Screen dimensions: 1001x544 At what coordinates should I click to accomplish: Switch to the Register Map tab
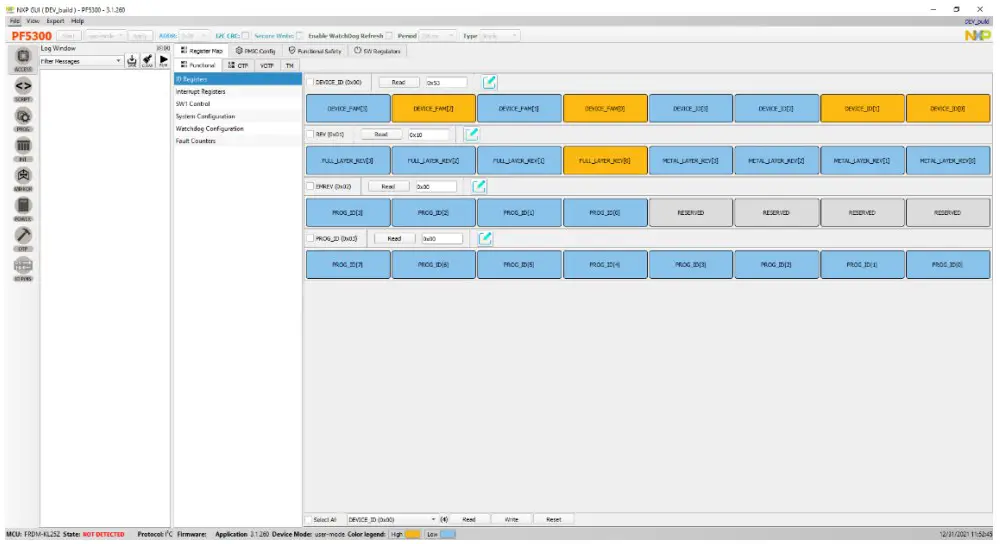(x=202, y=50)
